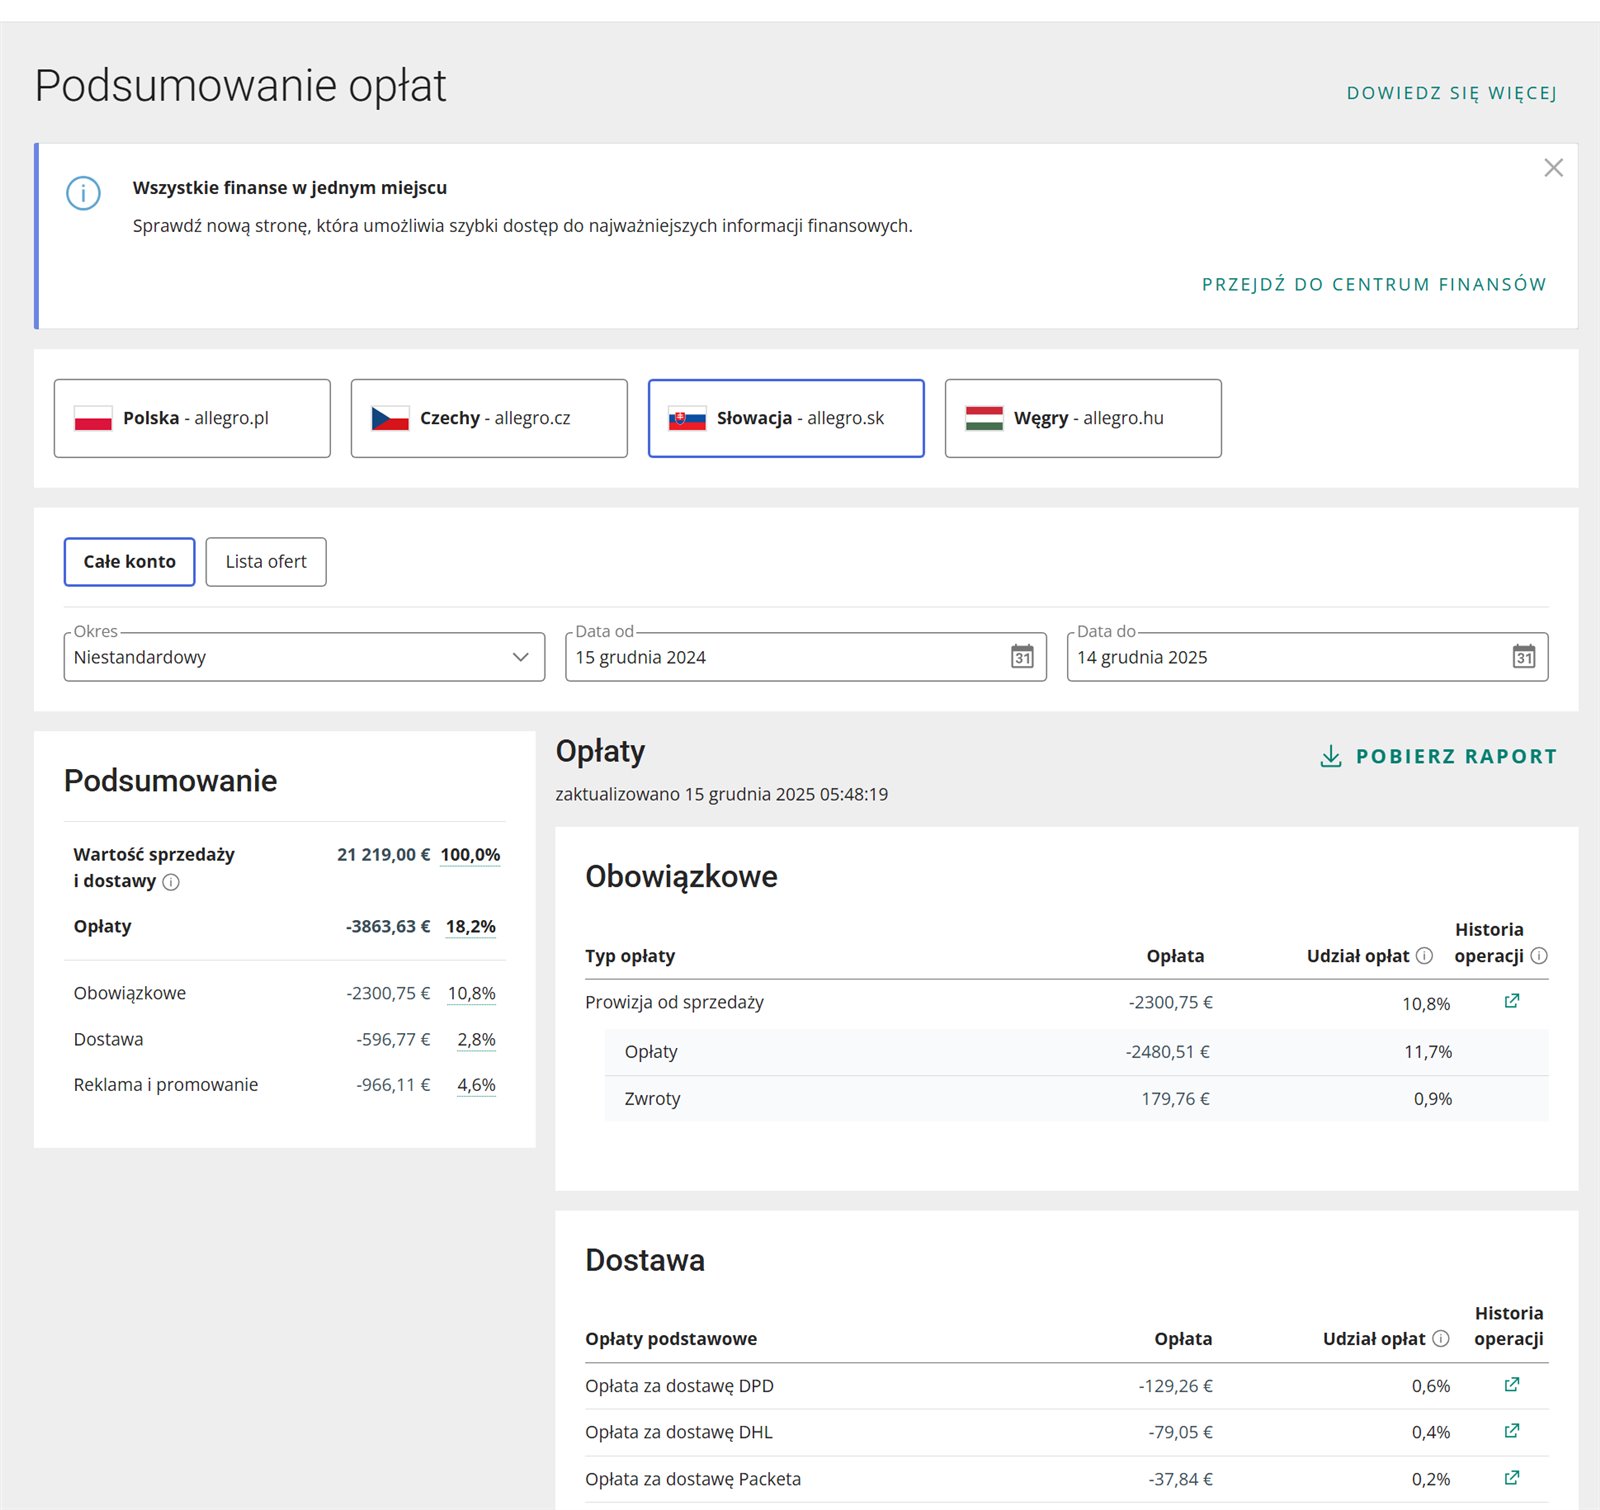Open calendar picker for Data od
1600x1510 pixels.
point(1021,657)
